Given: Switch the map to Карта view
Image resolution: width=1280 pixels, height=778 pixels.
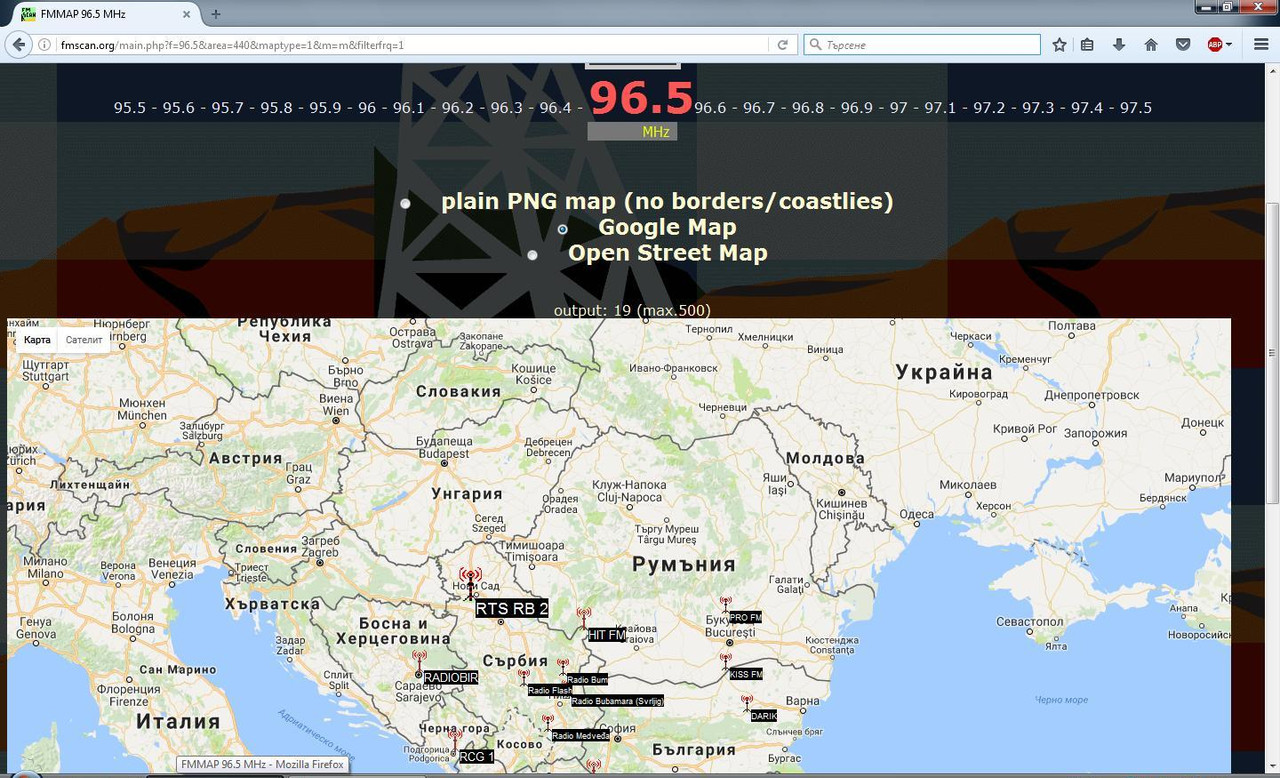Looking at the screenshot, I should pyautogui.click(x=37, y=340).
